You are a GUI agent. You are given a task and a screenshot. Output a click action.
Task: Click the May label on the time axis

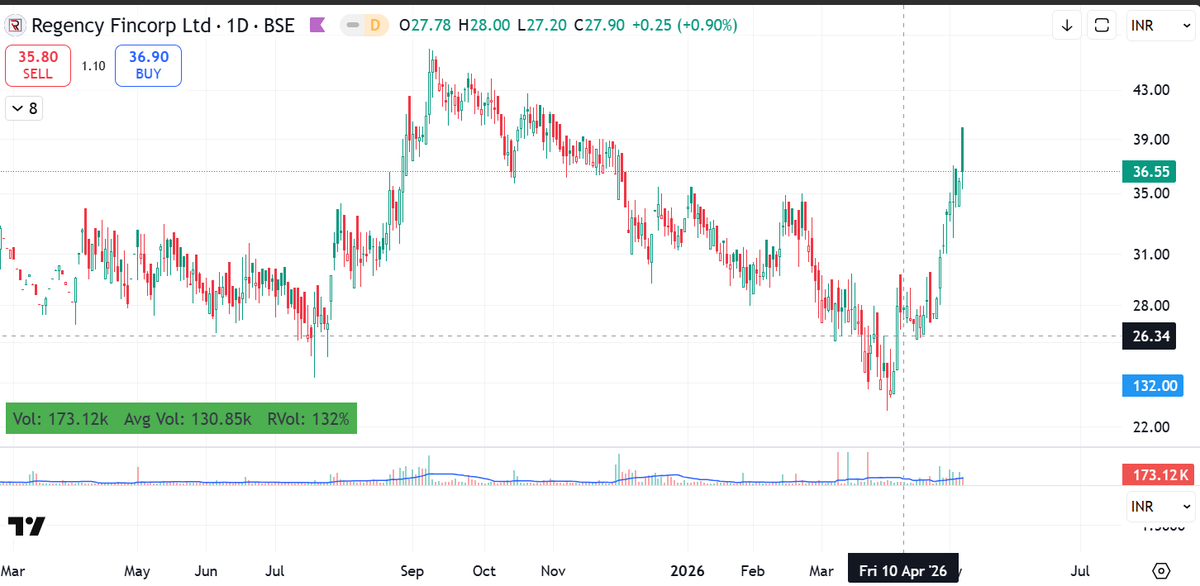(137, 572)
